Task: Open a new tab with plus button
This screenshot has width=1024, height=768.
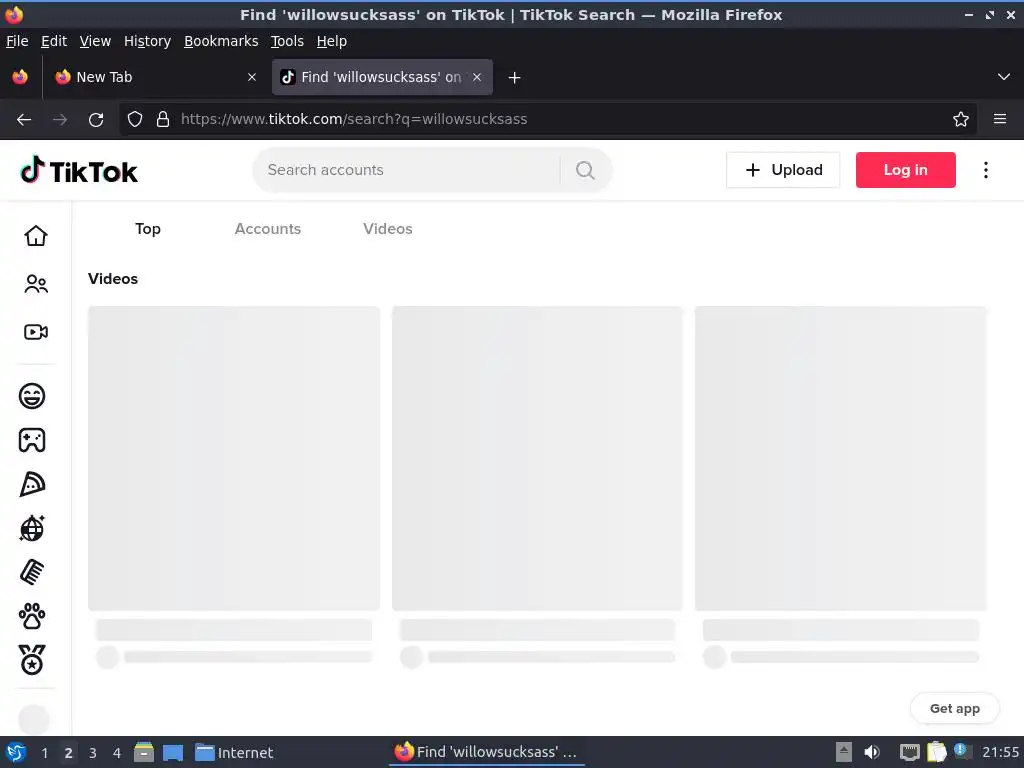Action: pos(515,78)
